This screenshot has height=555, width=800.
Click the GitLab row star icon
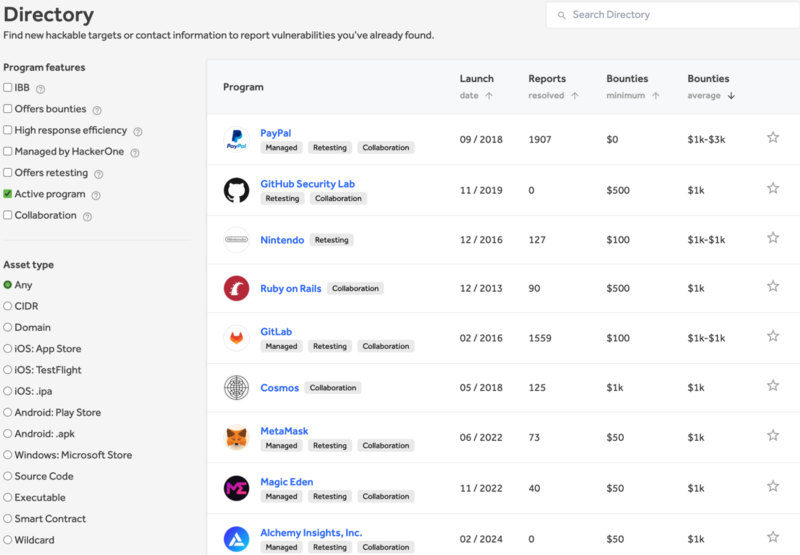(x=773, y=336)
